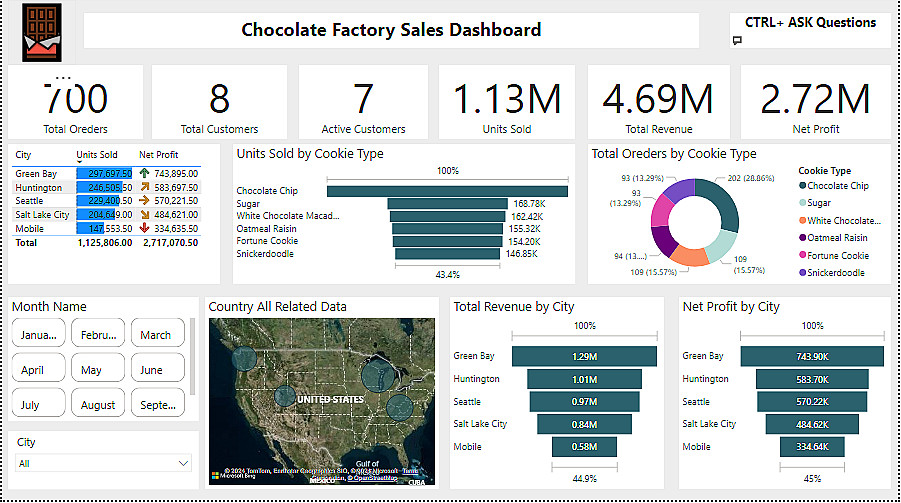Click map bubble near Great Lakes
901x503 pixels.
[x=378, y=375]
